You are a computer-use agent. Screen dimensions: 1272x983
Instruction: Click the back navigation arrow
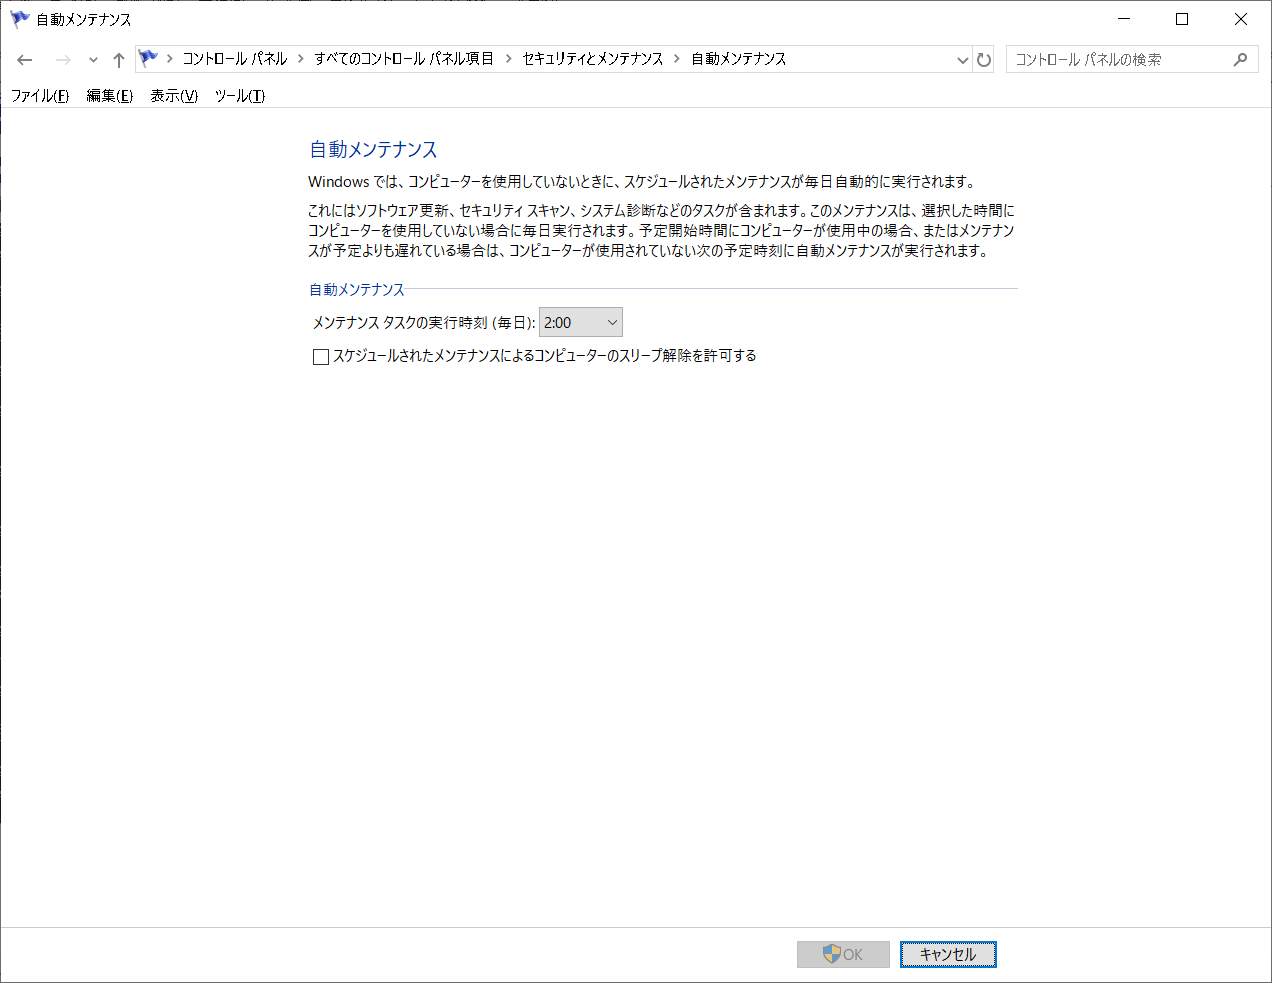[x=24, y=59]
